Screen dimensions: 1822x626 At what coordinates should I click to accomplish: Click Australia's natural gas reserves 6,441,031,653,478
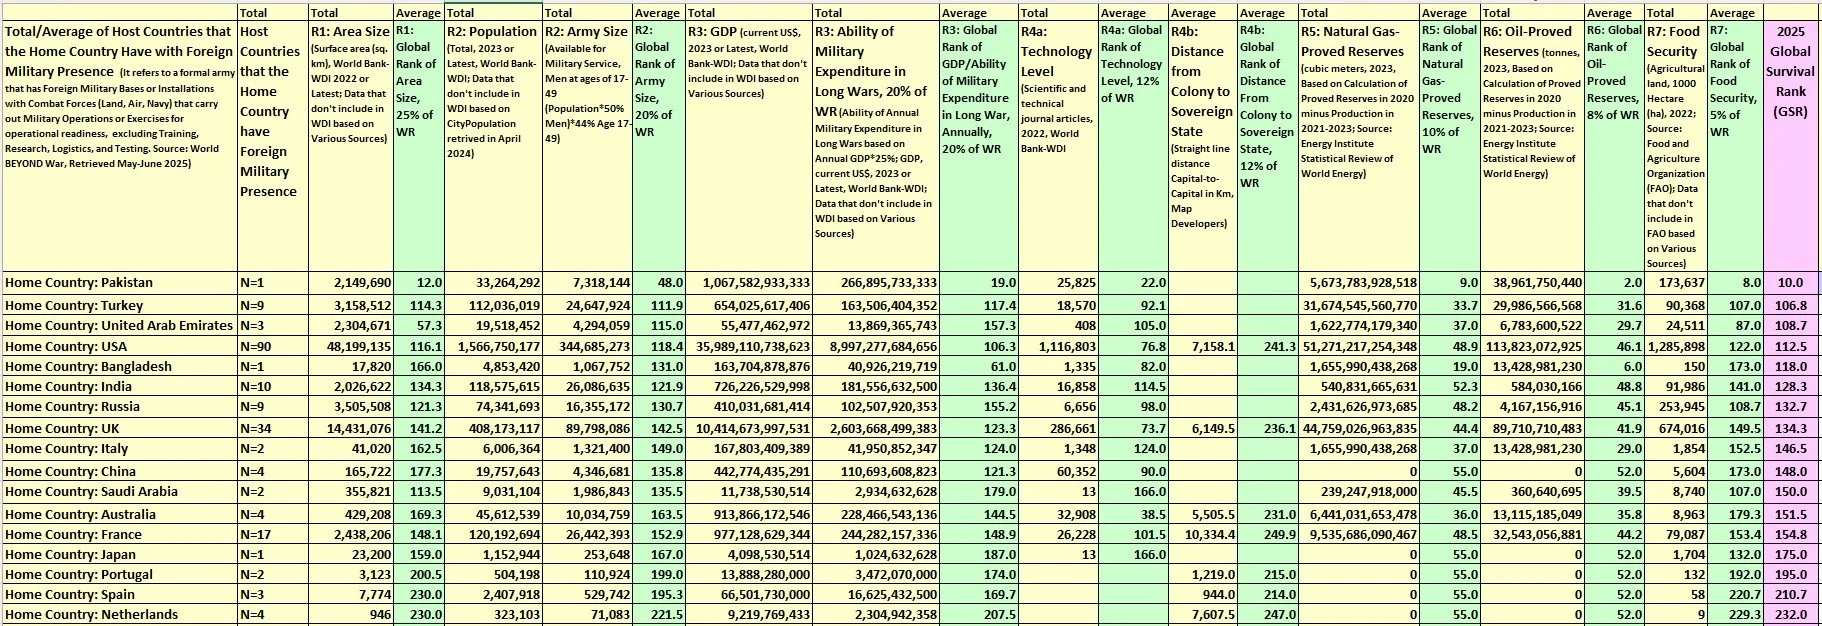click(x=1359, y=514)
